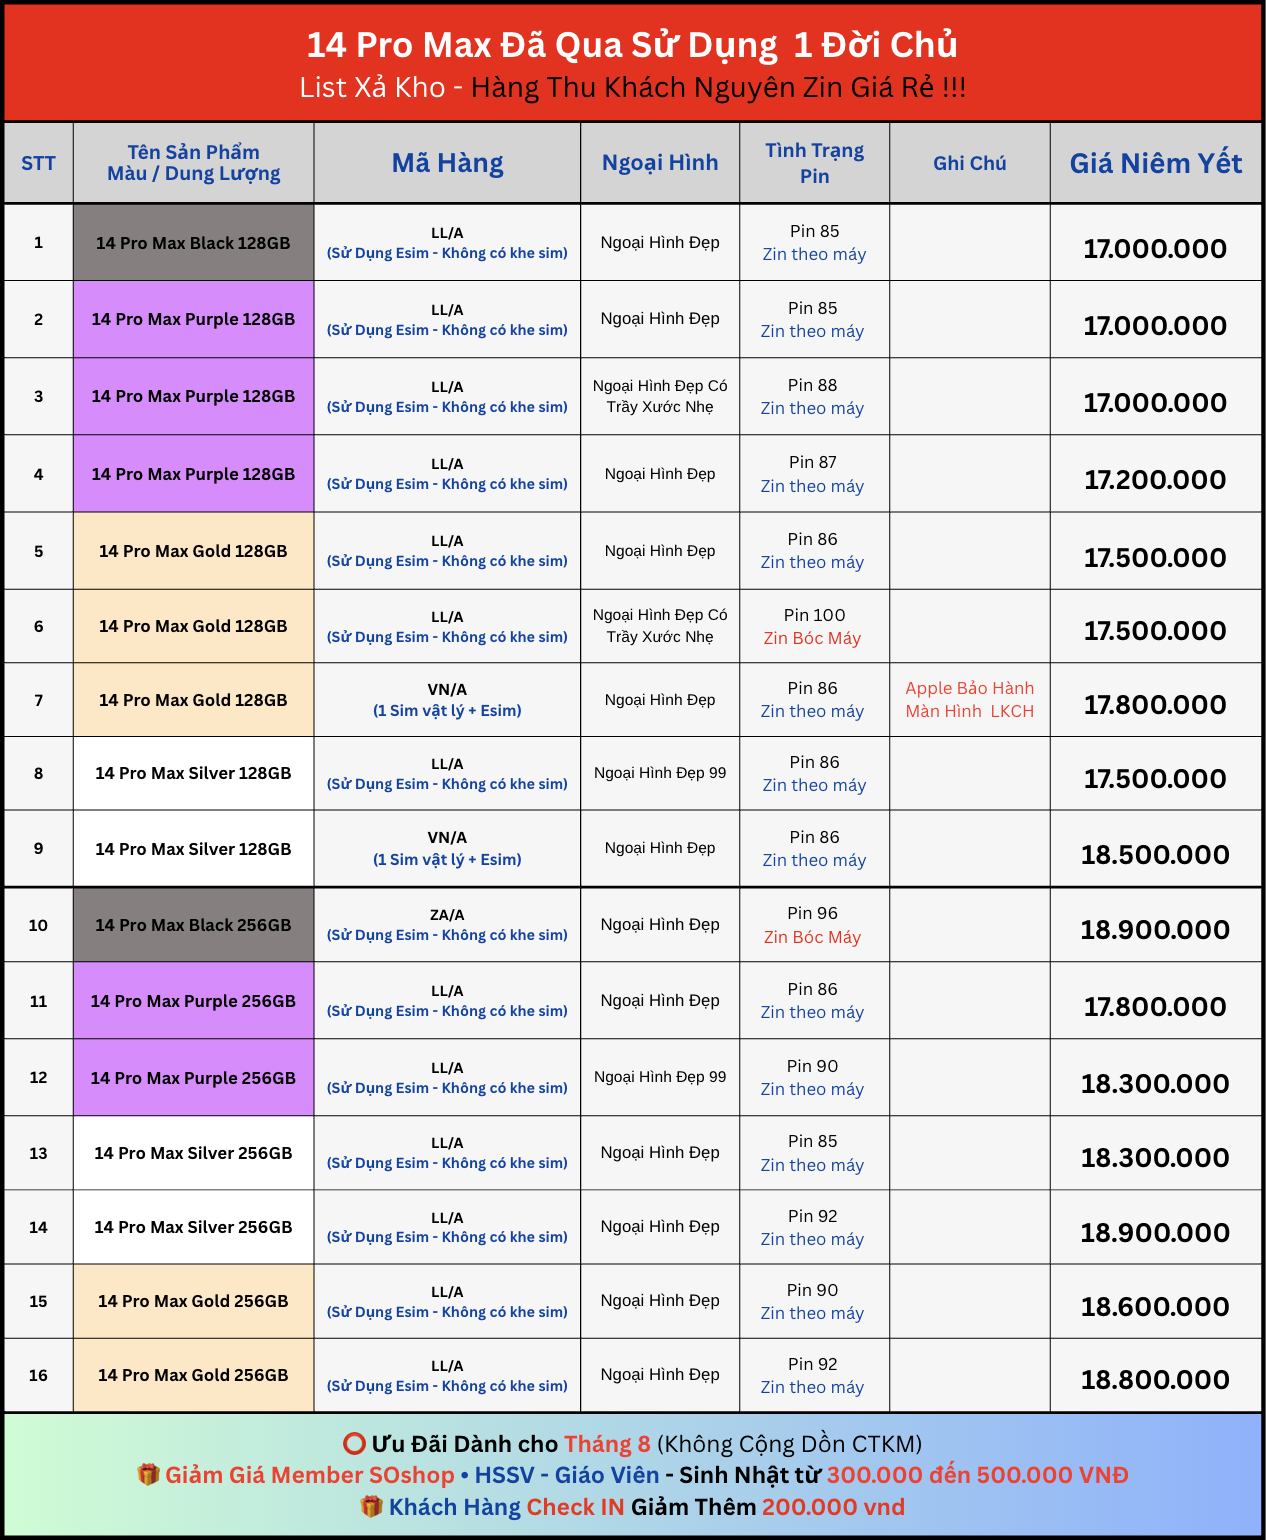Click "14 Pro Max Silver 256GB" in row 13

tap(193, 1153)
